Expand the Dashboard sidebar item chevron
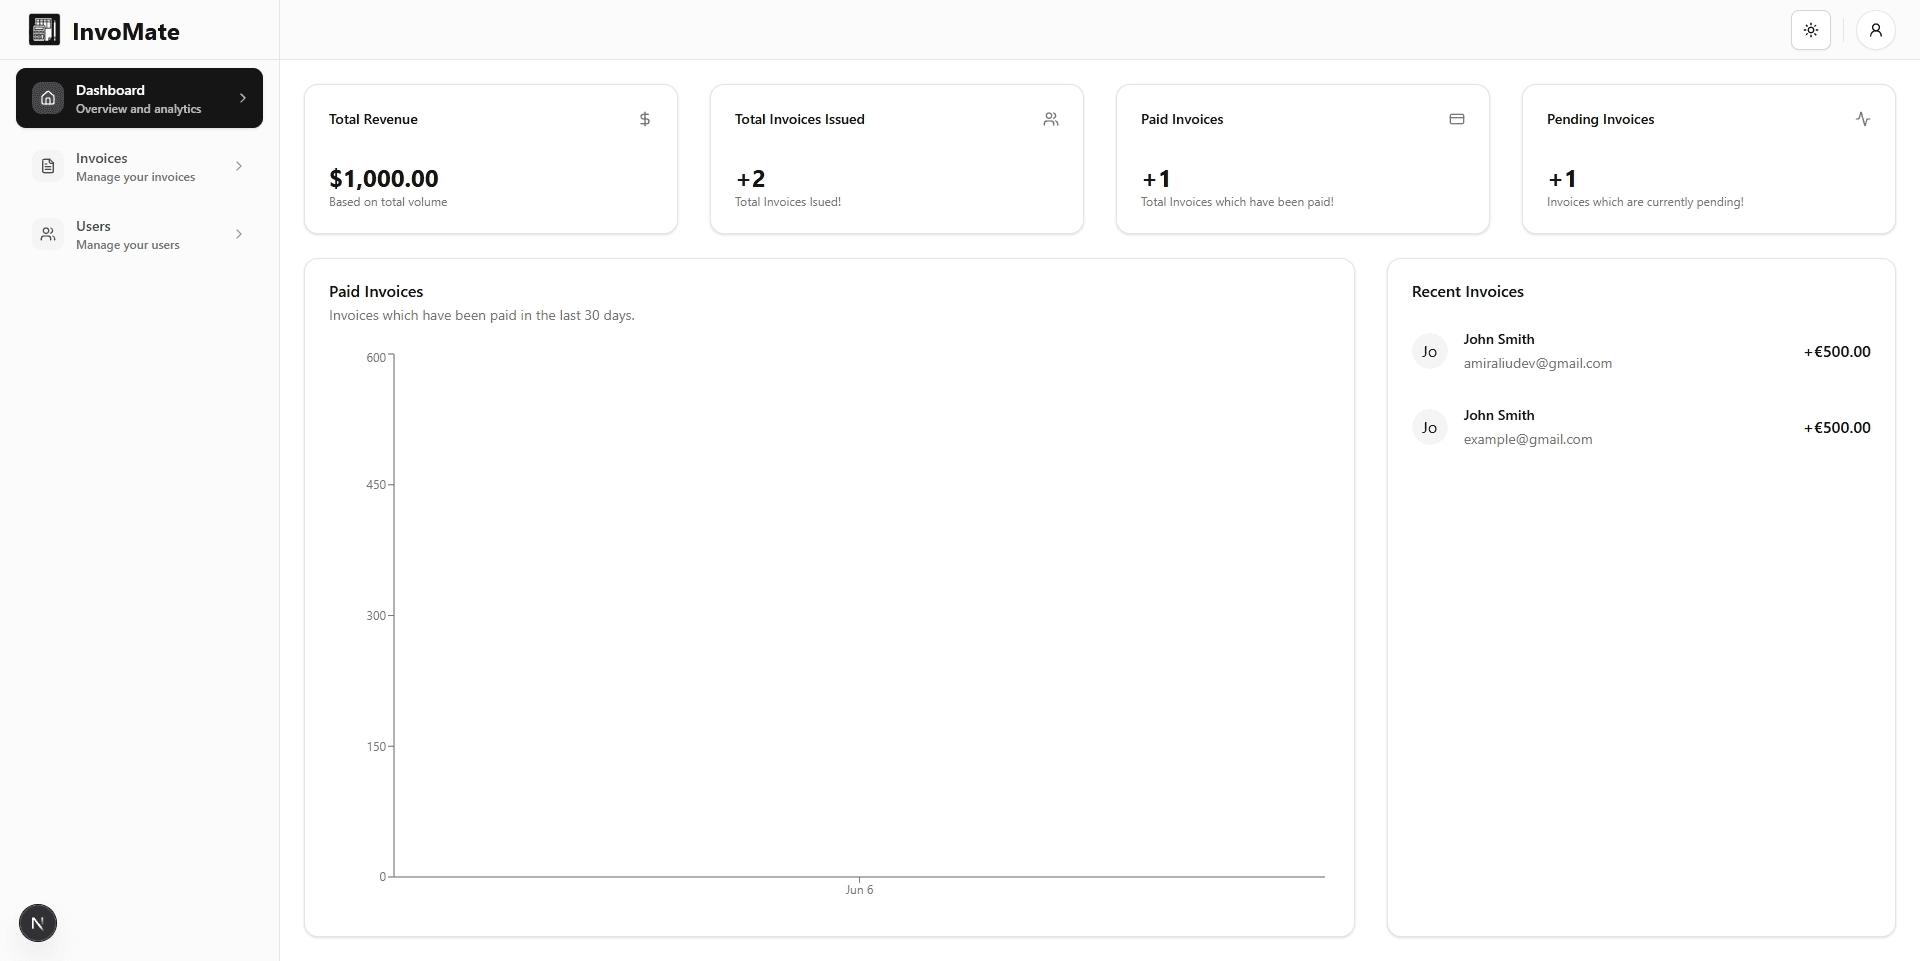The image size is (1920, 961). tap(243, 97)
